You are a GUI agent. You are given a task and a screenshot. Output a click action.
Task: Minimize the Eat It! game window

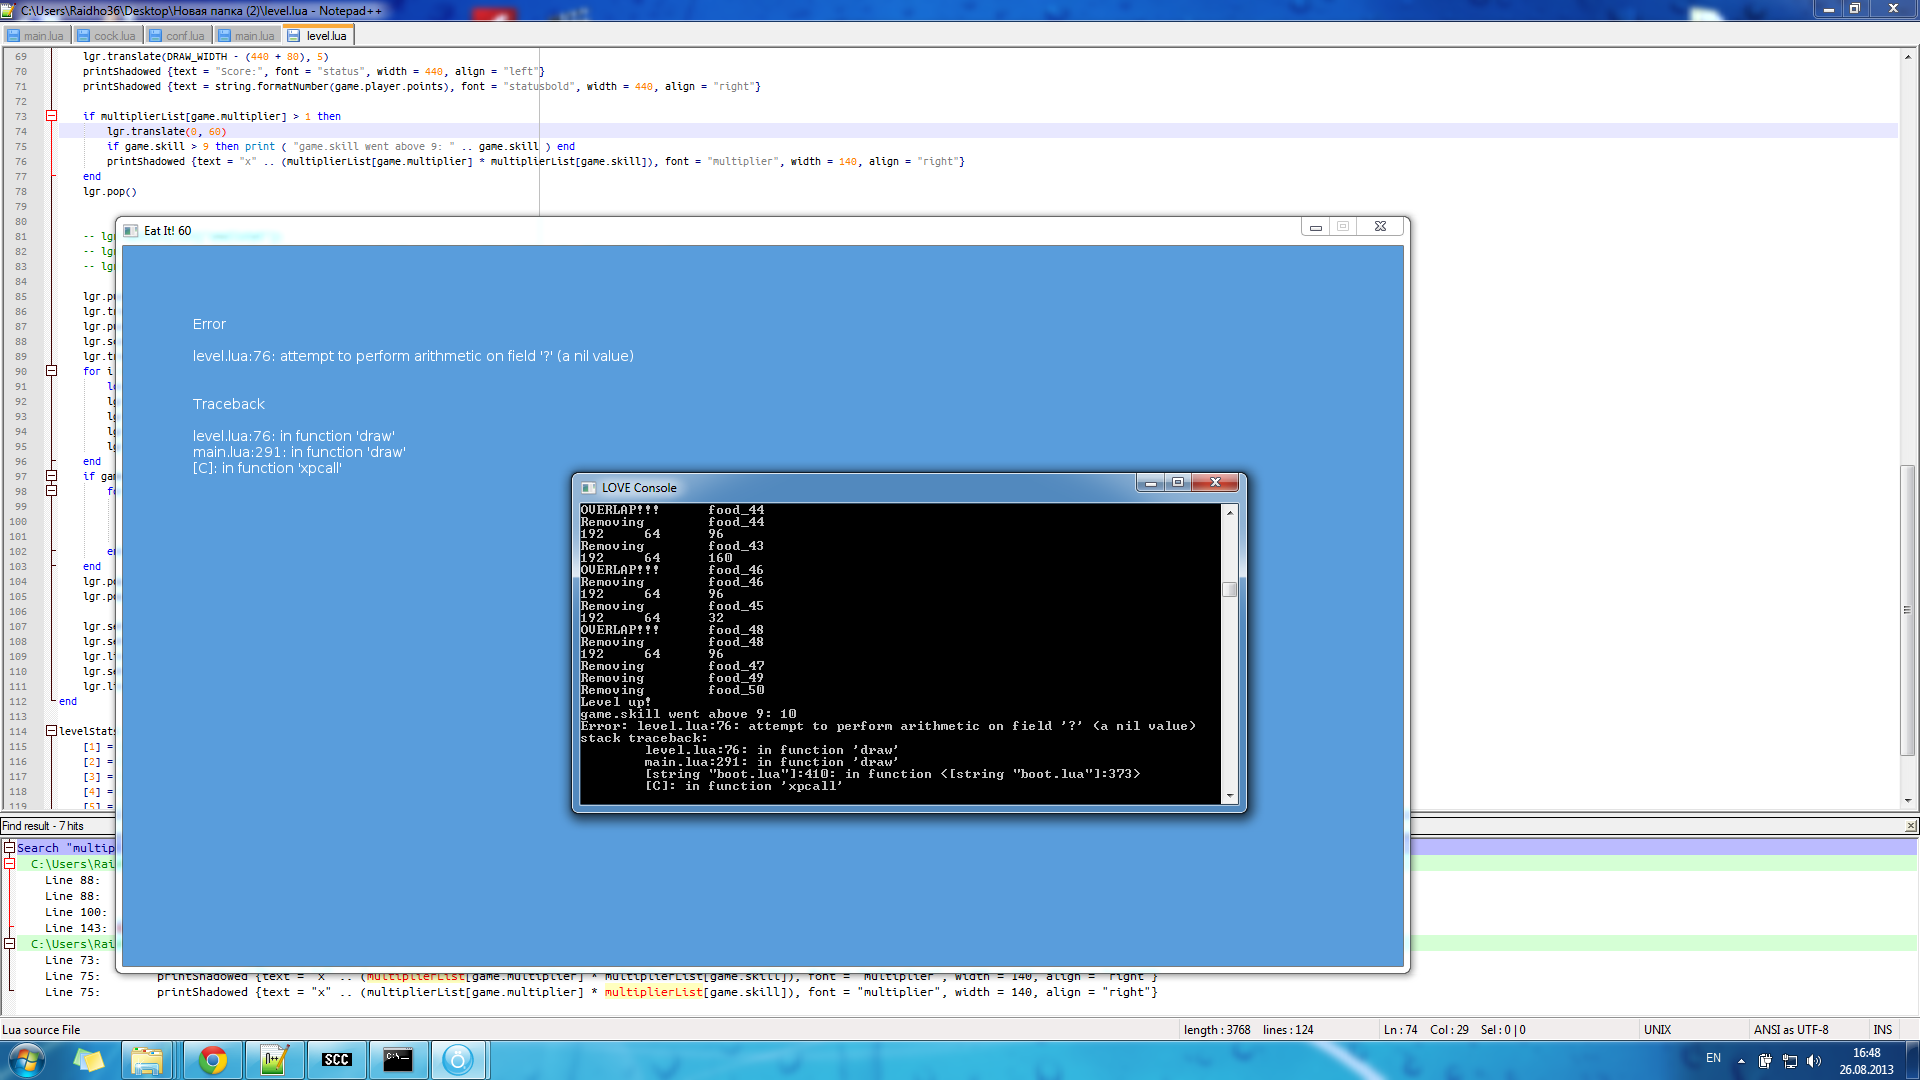click(1316, 227)
